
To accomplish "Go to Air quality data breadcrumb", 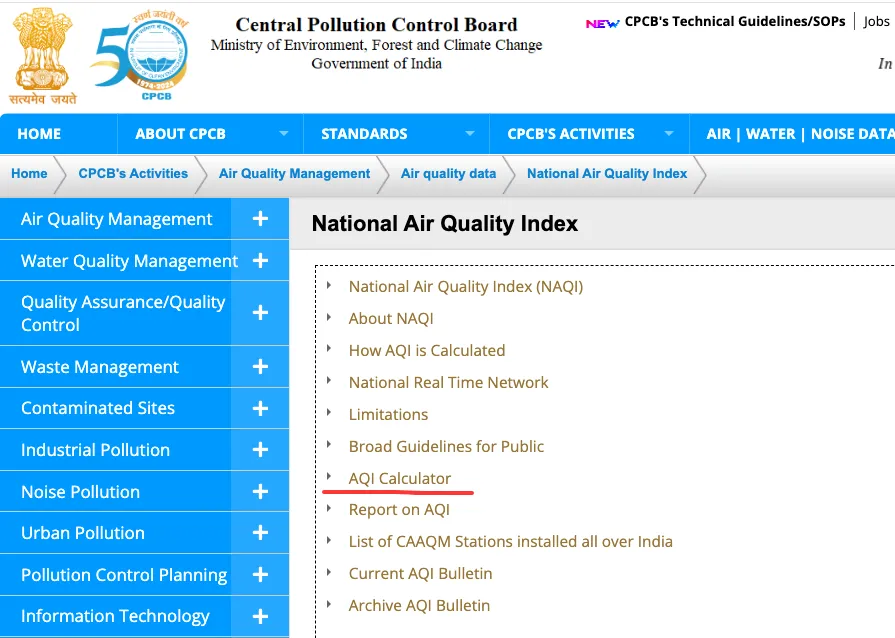I will click(448, 173).
